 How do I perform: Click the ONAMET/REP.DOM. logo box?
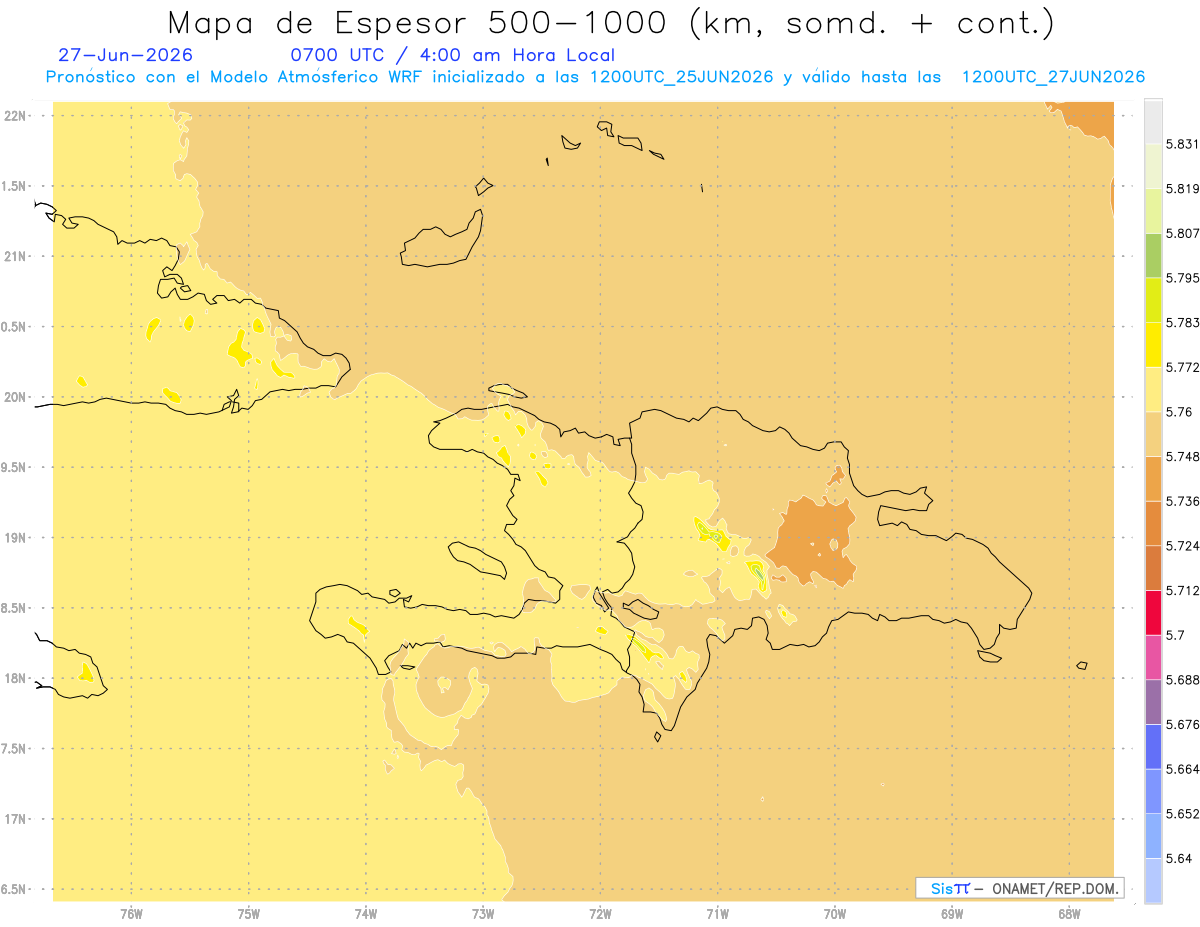pos(1019,888)
